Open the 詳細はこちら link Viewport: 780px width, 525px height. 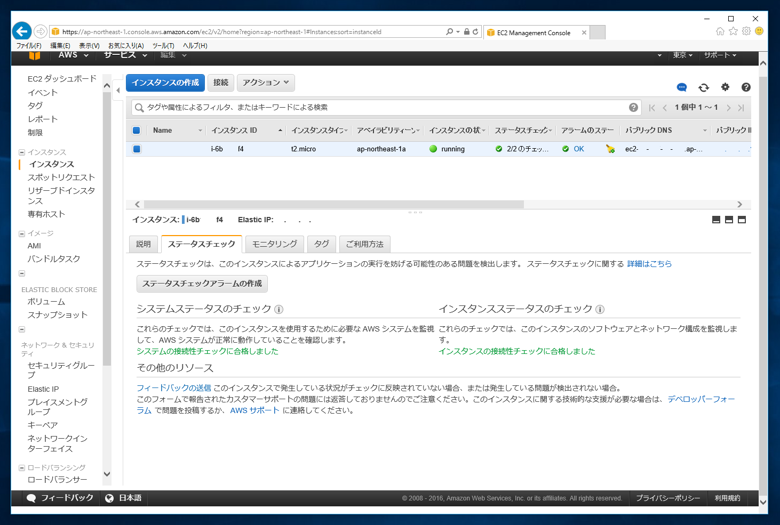[649, 264]
